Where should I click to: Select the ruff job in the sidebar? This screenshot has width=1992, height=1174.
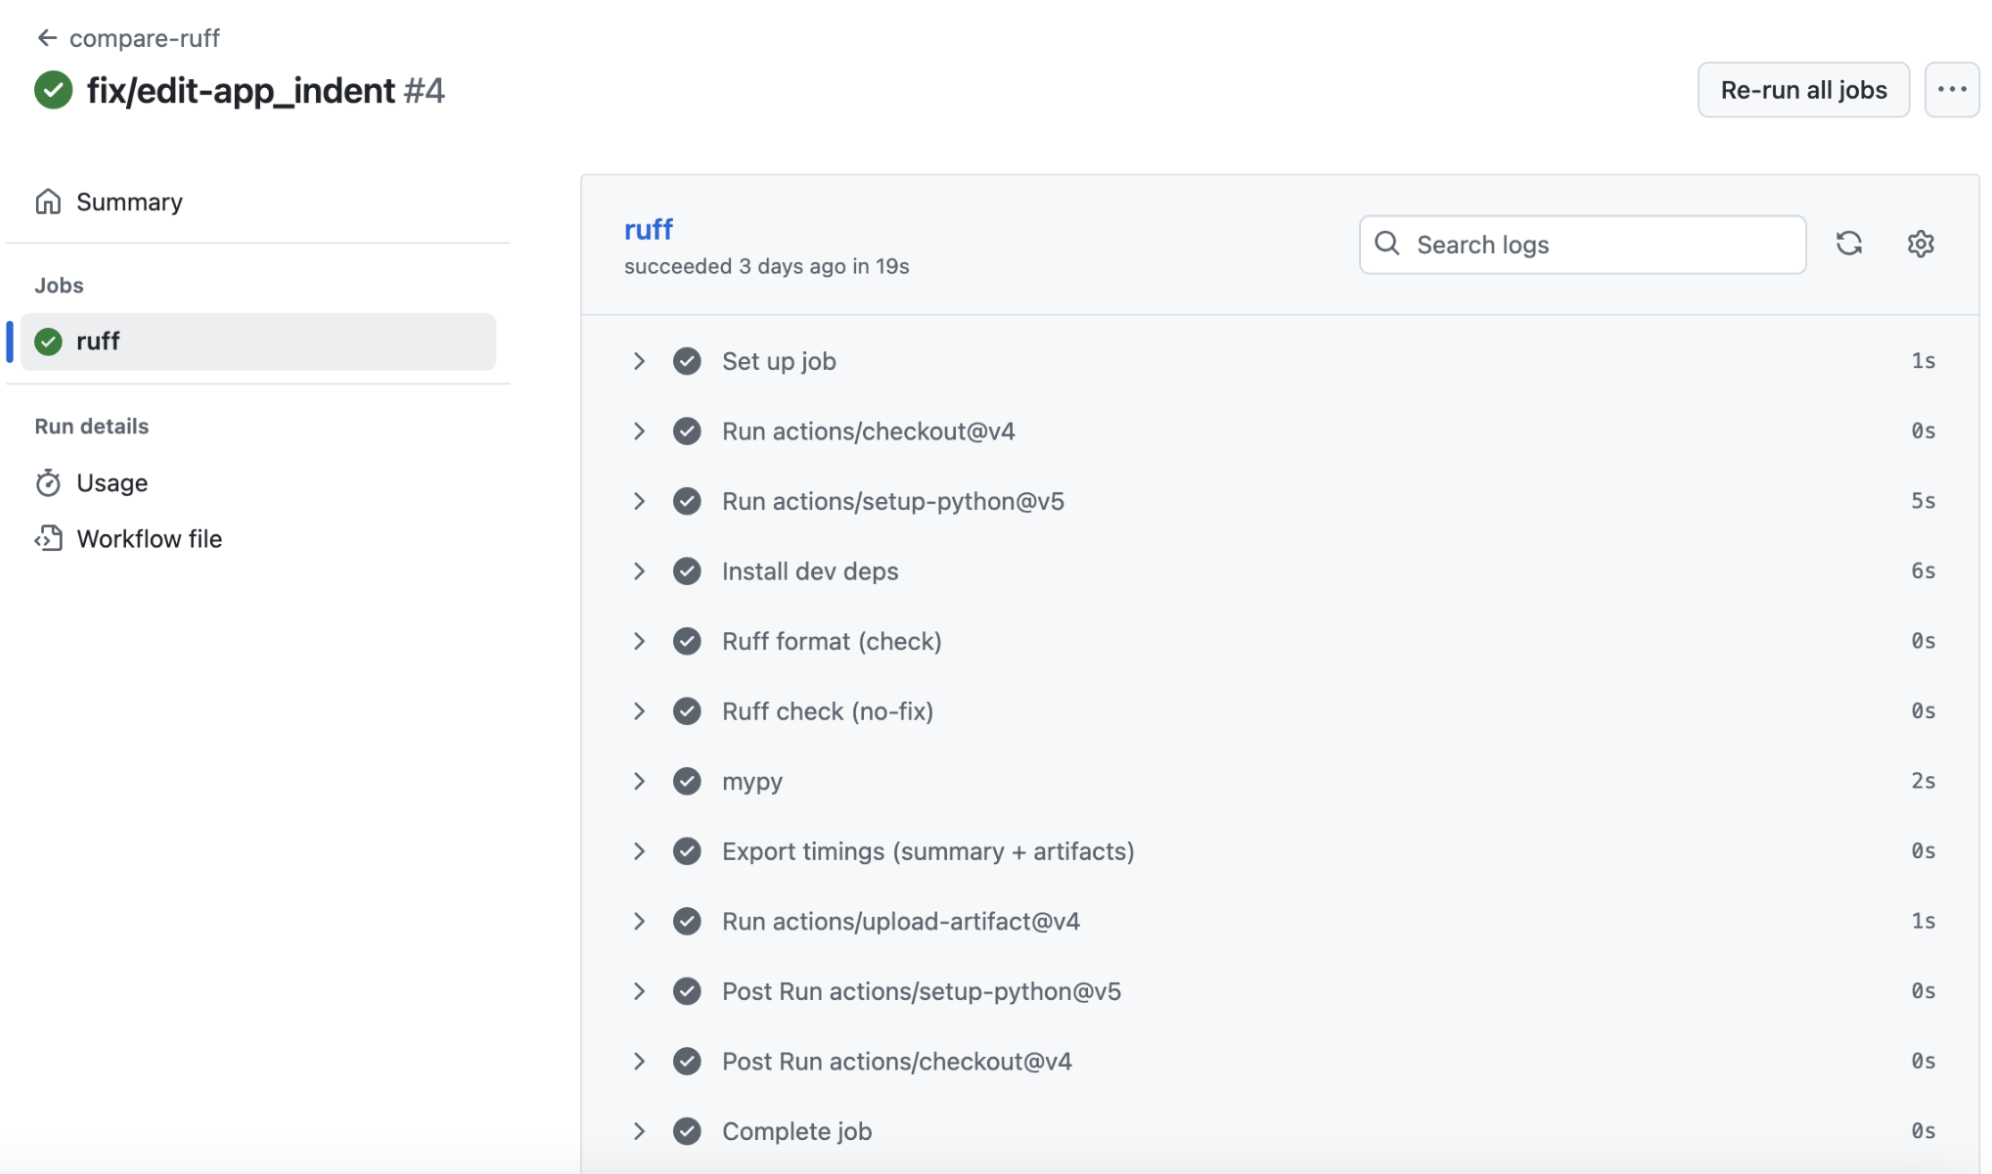(258, 341)
